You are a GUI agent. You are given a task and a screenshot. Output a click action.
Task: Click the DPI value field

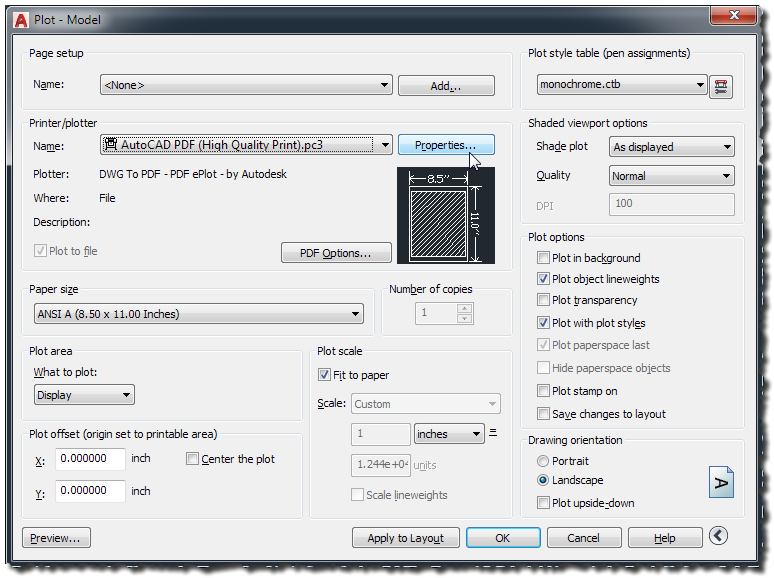tap(672, 204)
